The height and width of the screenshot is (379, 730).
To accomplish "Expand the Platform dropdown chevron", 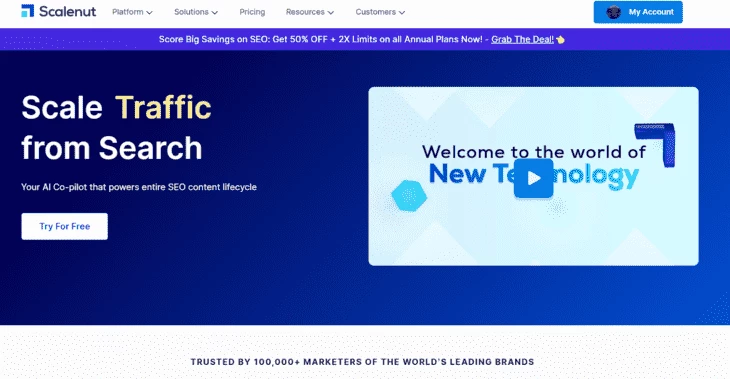I will click(x=149, y=13).
